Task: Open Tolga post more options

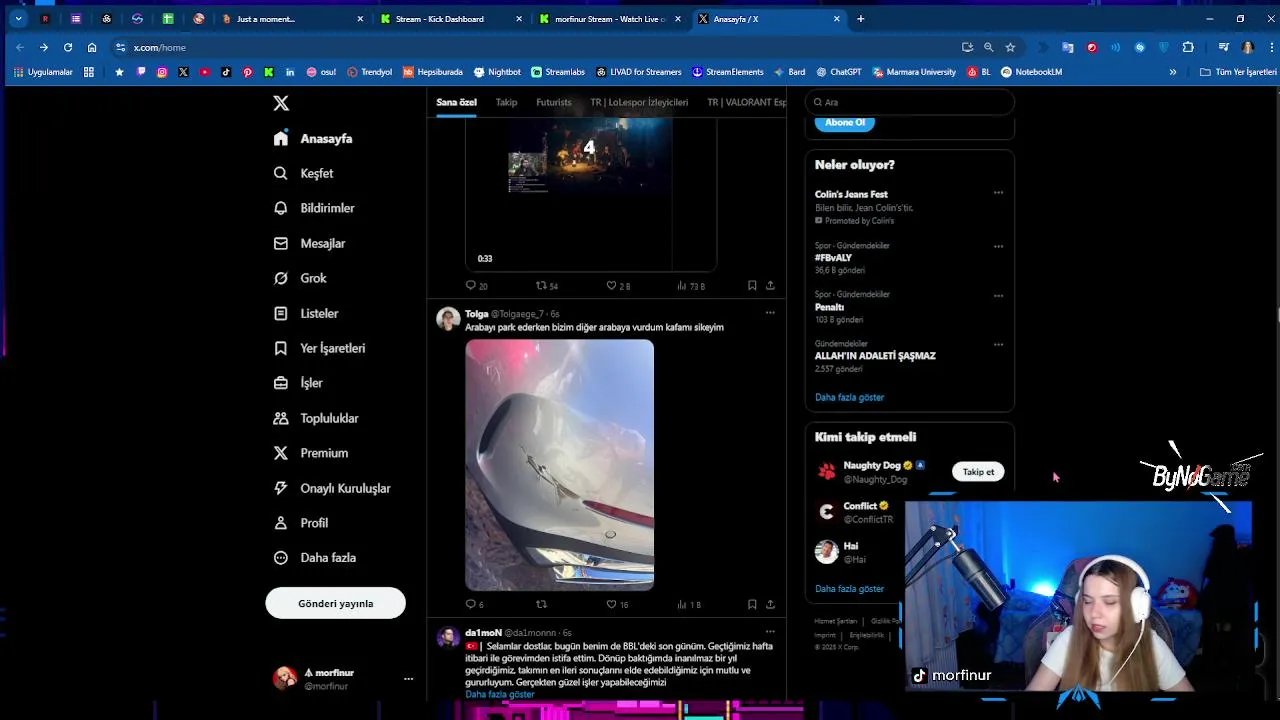Action: [770, 313]
